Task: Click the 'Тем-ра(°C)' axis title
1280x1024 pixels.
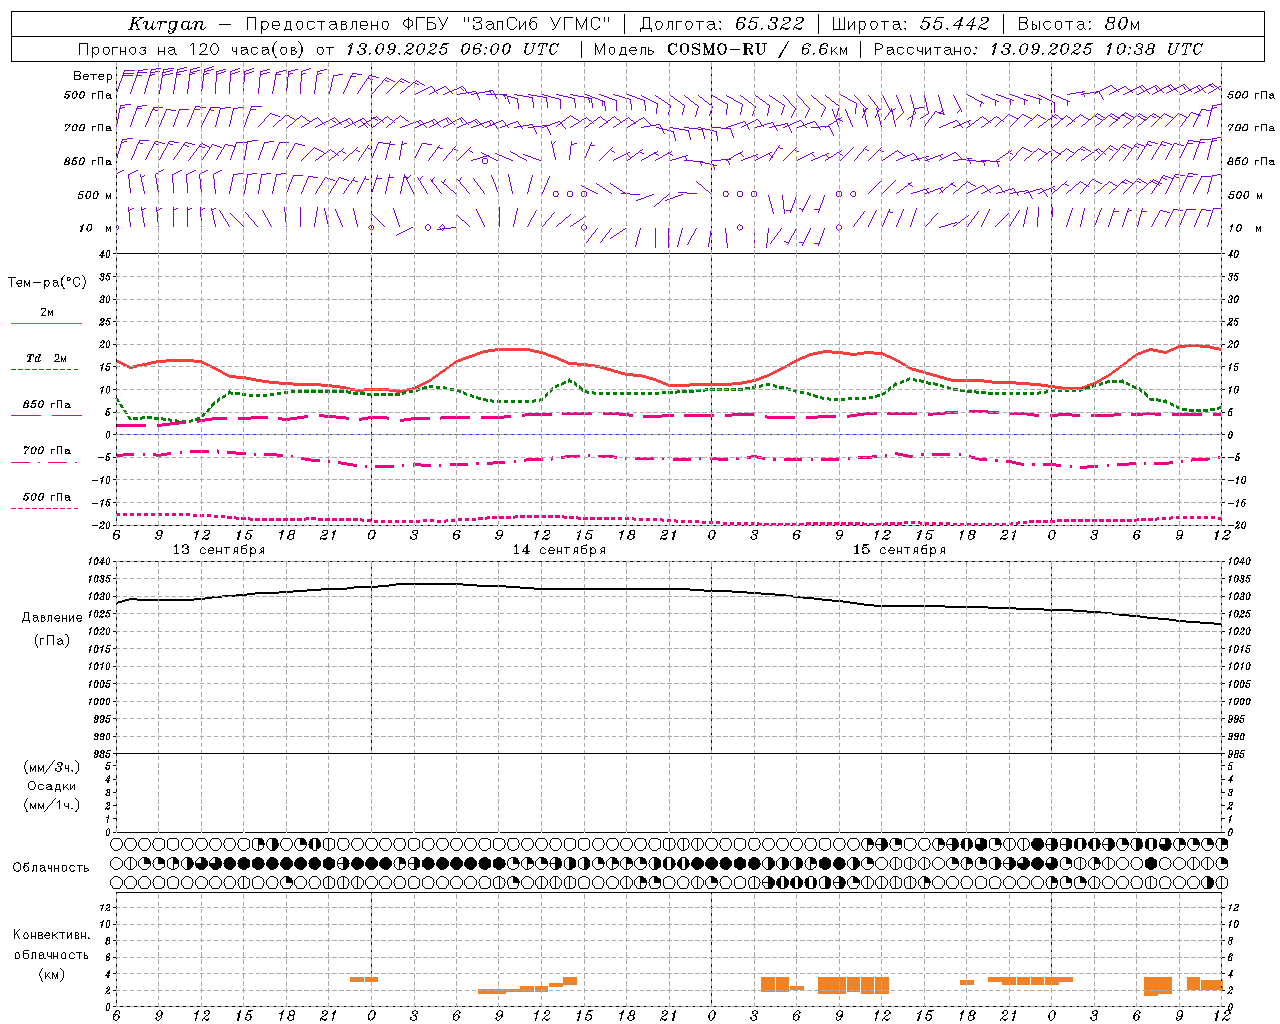Action: pyautogui.click(x=47, y=283)
